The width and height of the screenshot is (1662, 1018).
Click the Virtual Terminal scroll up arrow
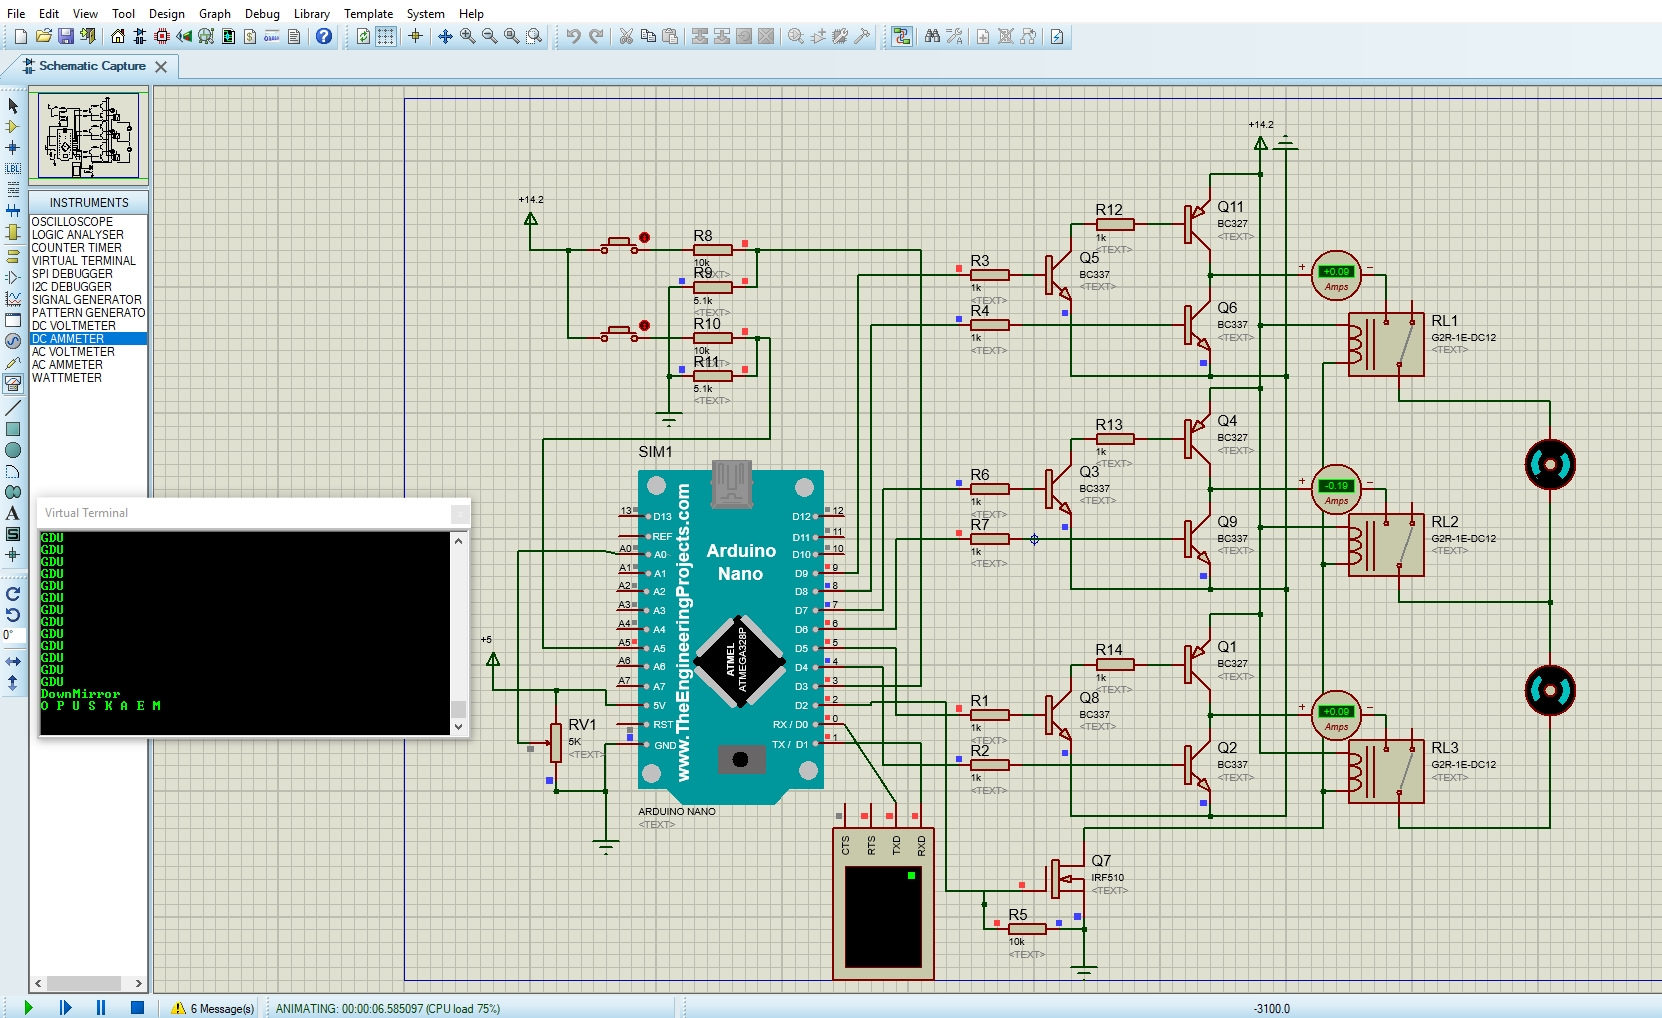[x=459, y=541]
